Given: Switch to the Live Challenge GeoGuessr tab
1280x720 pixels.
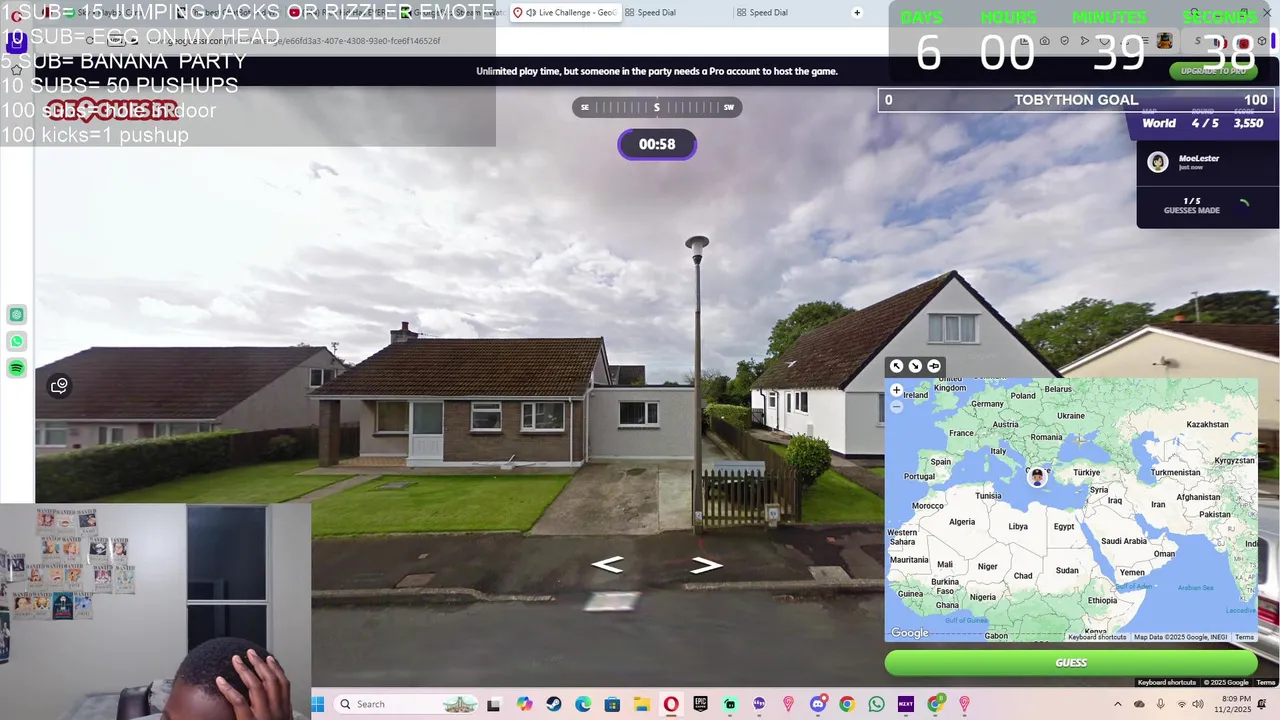Looking at the screenshot, I should [x=565, y=13].
